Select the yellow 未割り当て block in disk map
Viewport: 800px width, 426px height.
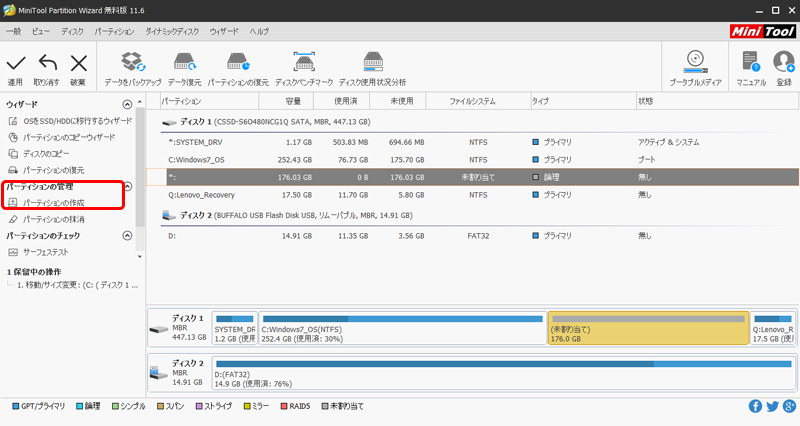(648, 328)
